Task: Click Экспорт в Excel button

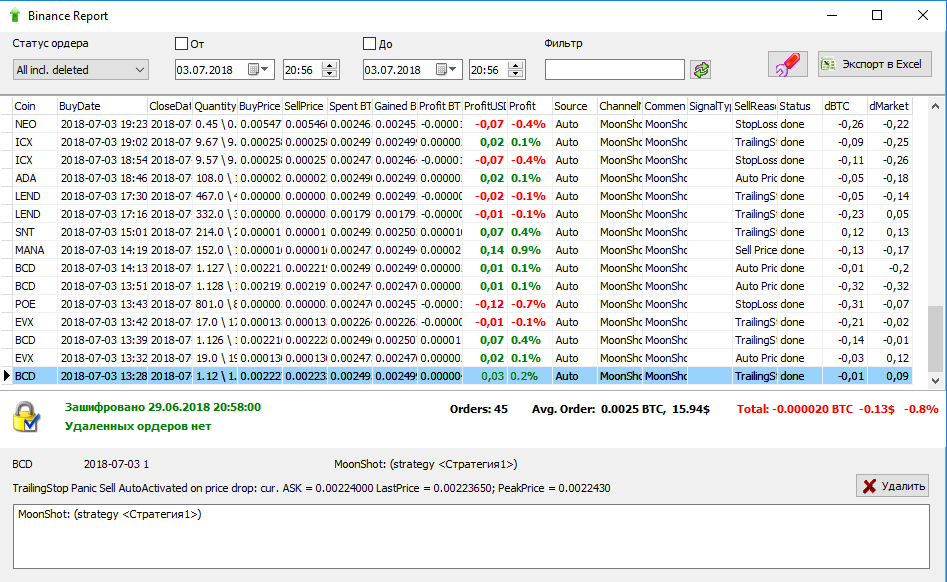Action: (x=875, y=64)
